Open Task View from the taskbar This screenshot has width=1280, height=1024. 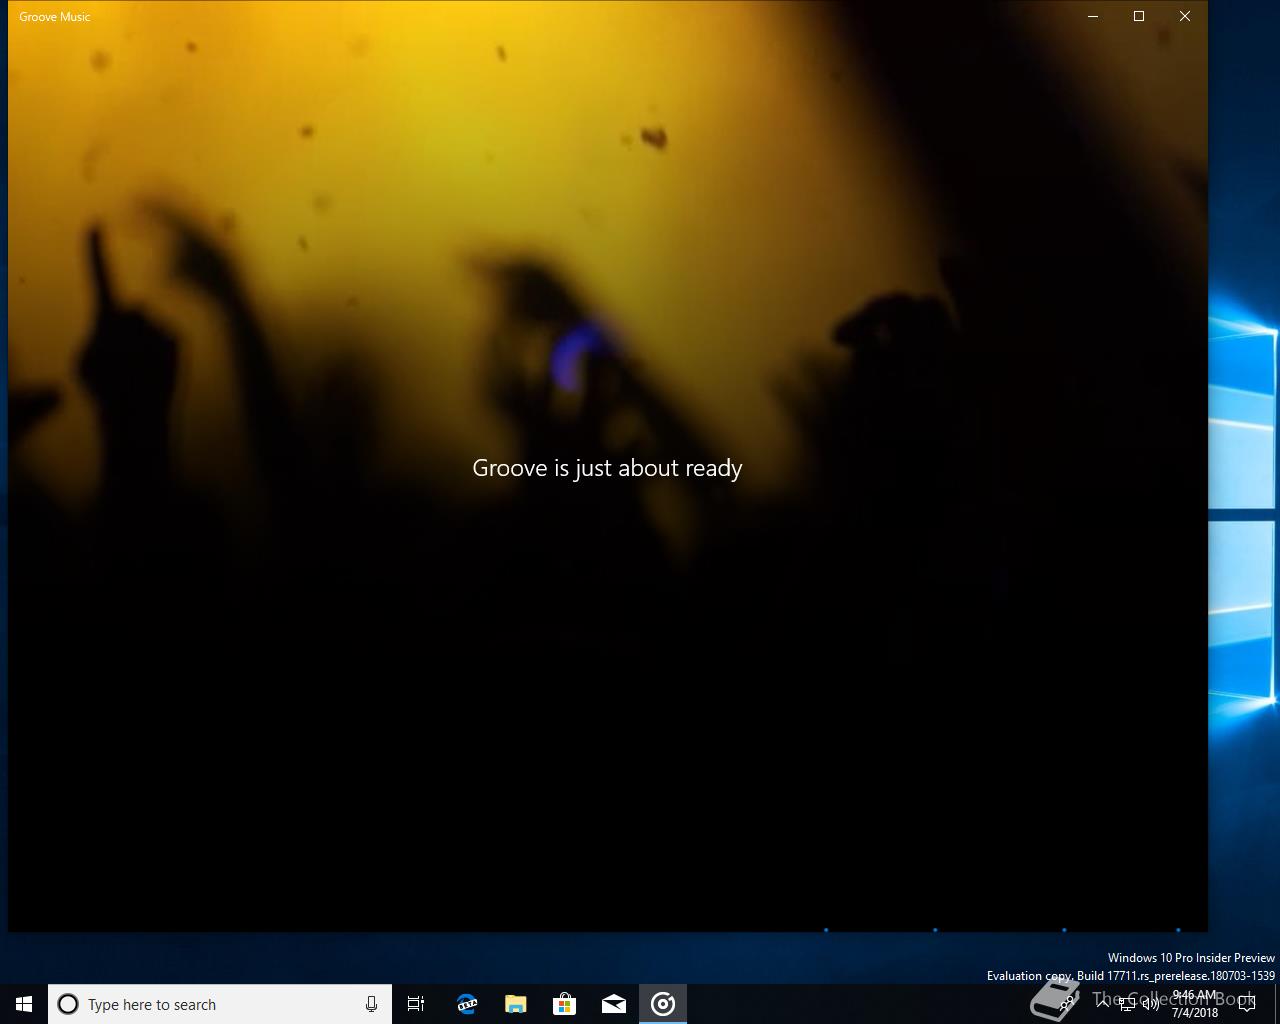[416, 1004]
